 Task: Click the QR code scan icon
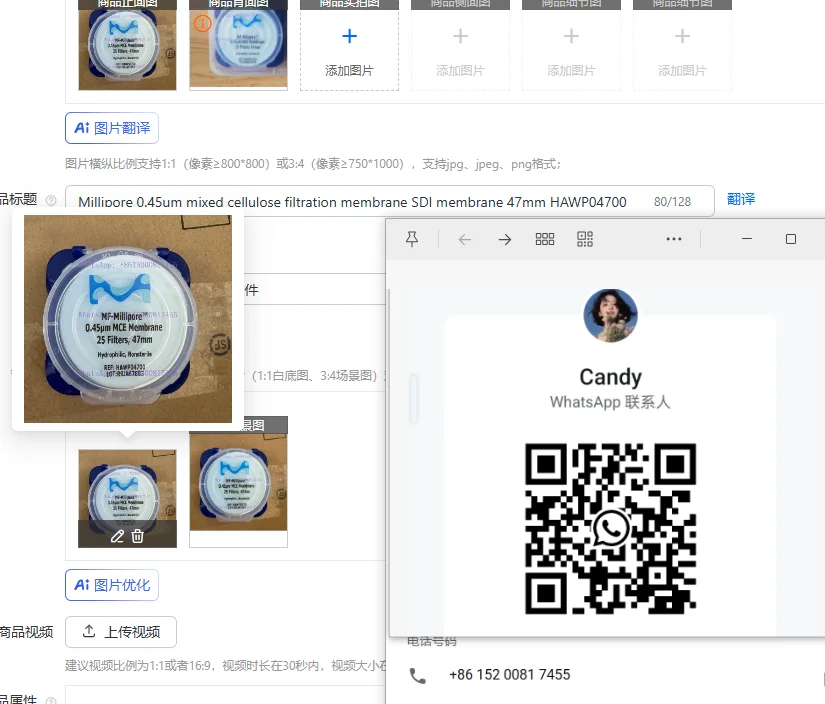[585, 239]
